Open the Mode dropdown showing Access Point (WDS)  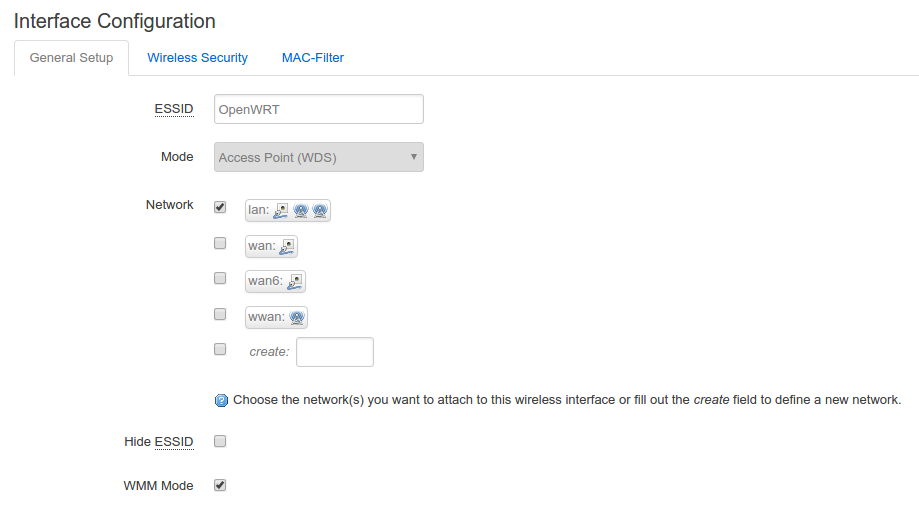319,157
